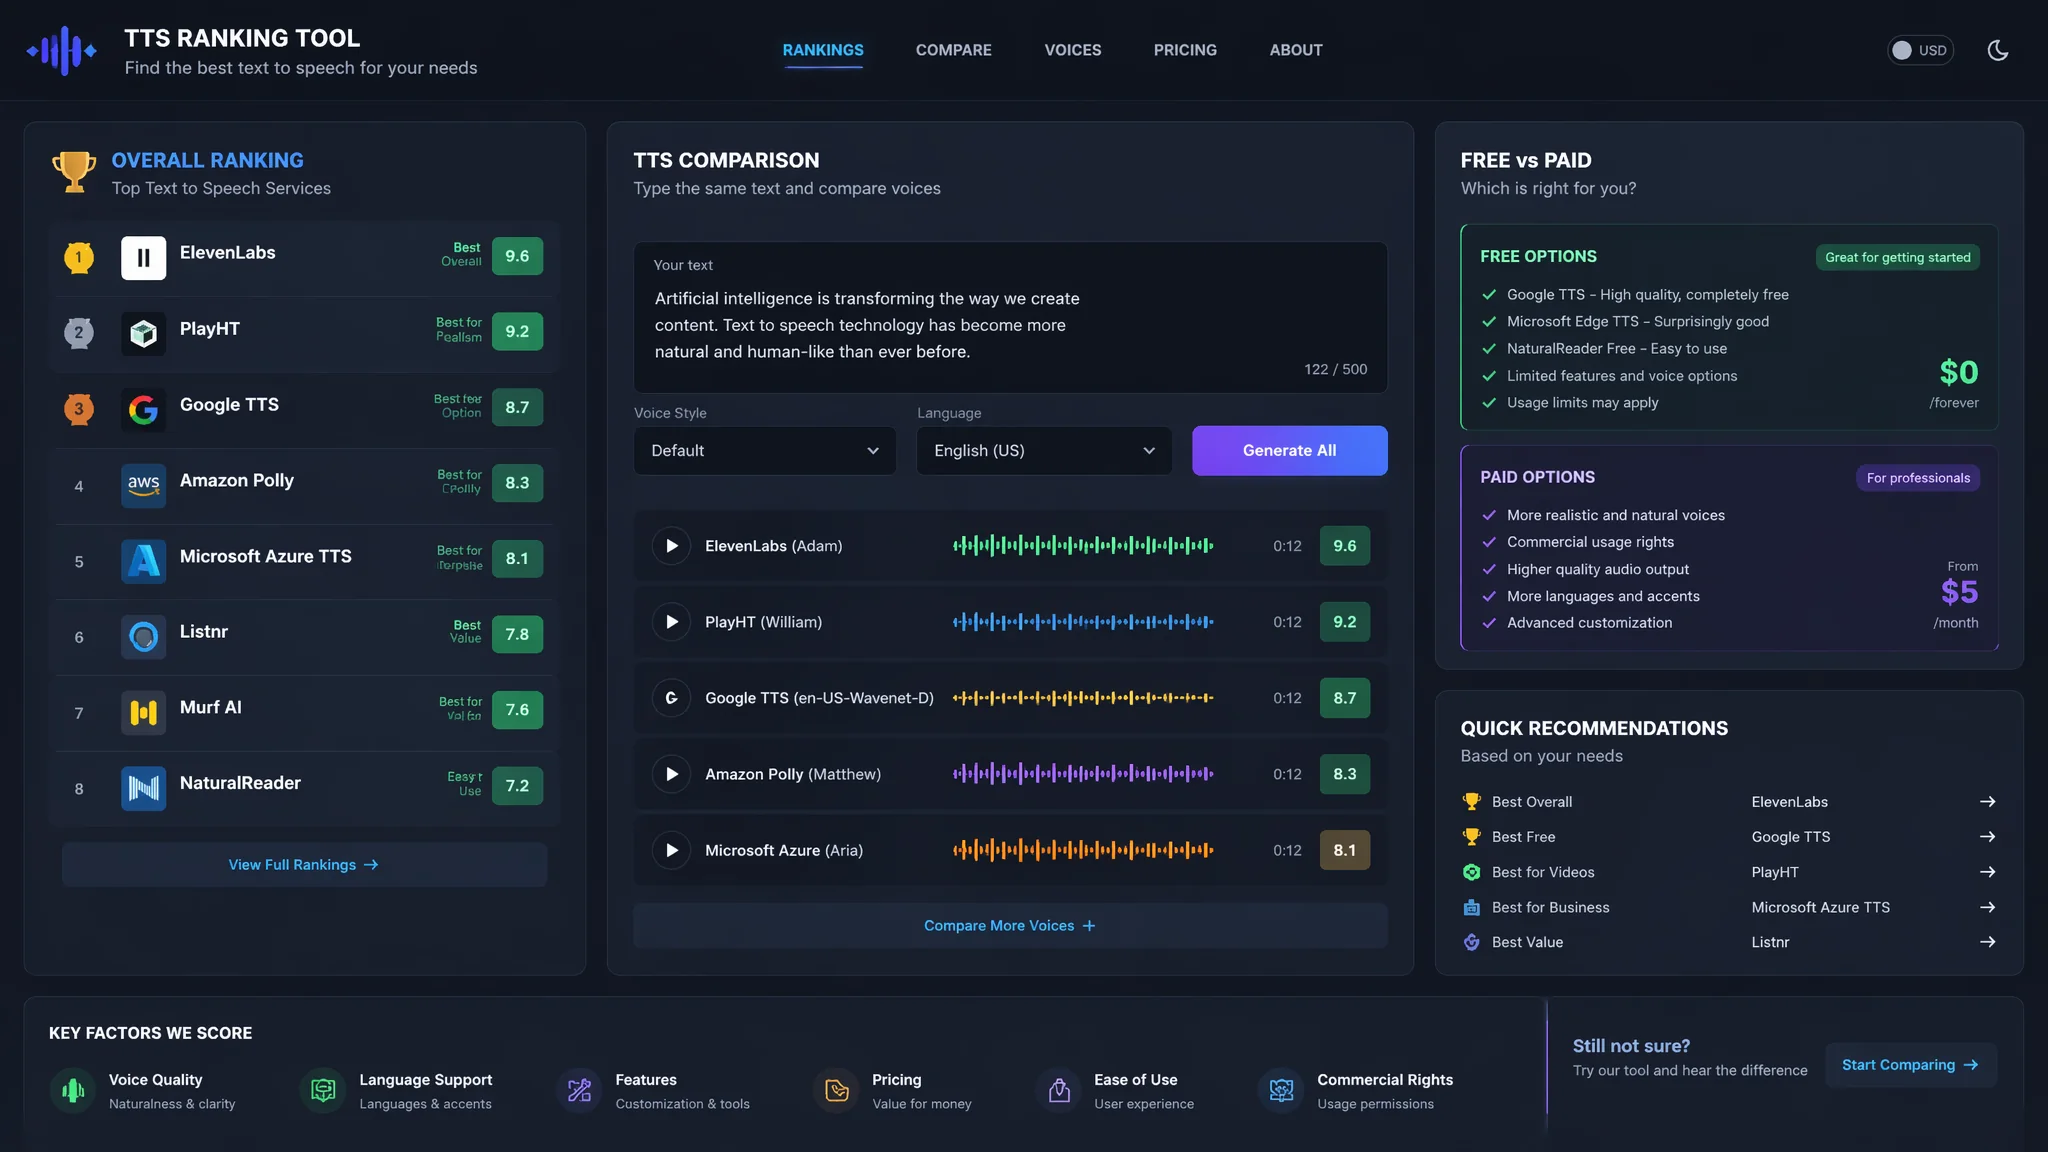Click the 122 / 500 character counter
This screenshot has width=2048, height=1152.
(1335, 370)
